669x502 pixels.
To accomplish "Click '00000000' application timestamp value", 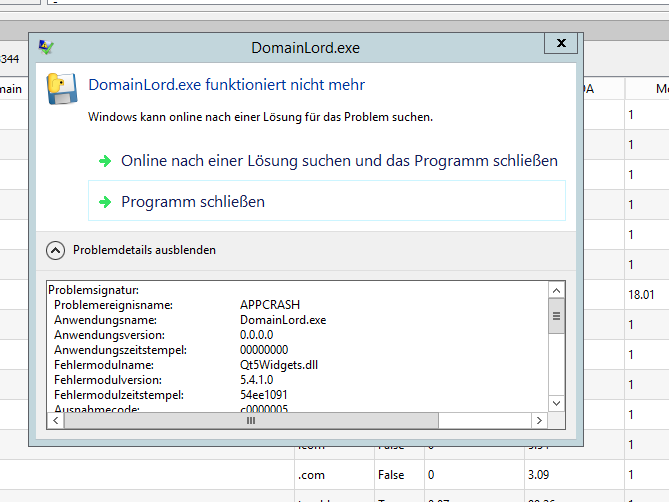I will [264, 350].
